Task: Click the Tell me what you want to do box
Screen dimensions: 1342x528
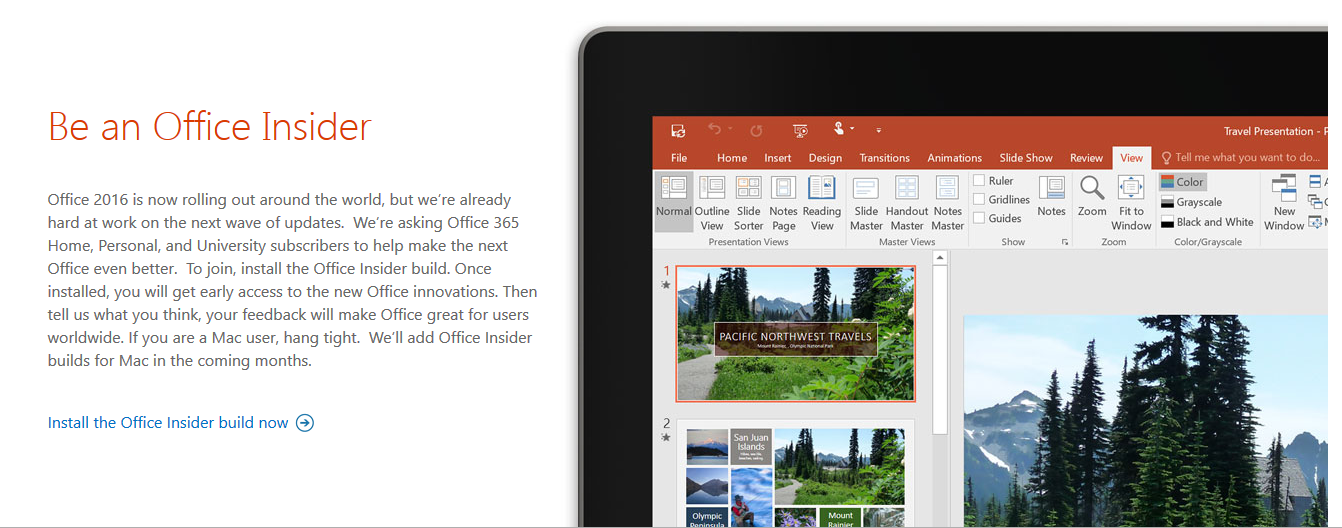Action: 1240,158
